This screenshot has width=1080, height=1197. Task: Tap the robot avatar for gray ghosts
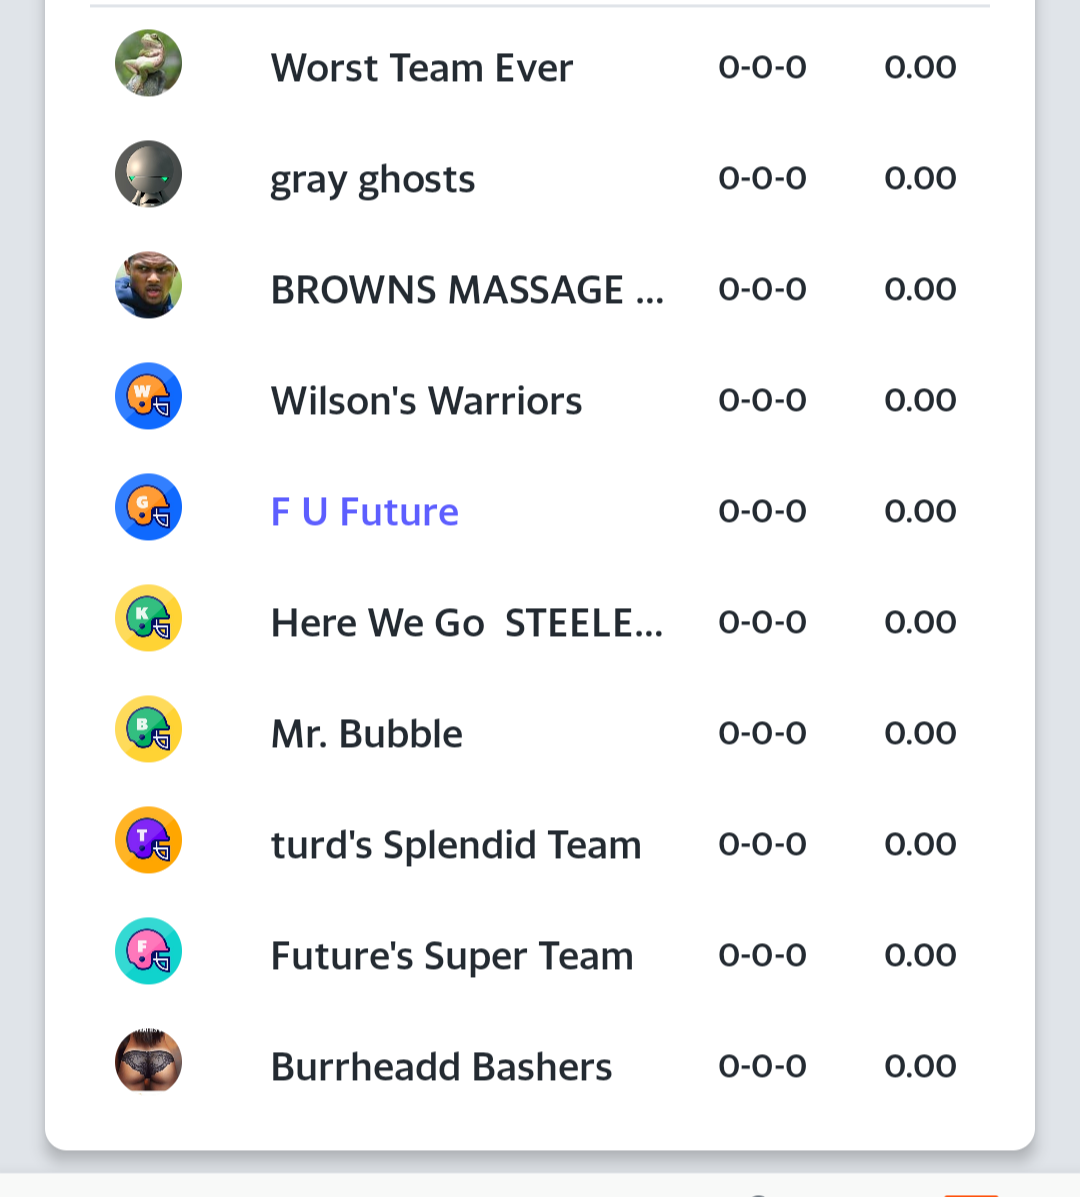pos(148,174)
